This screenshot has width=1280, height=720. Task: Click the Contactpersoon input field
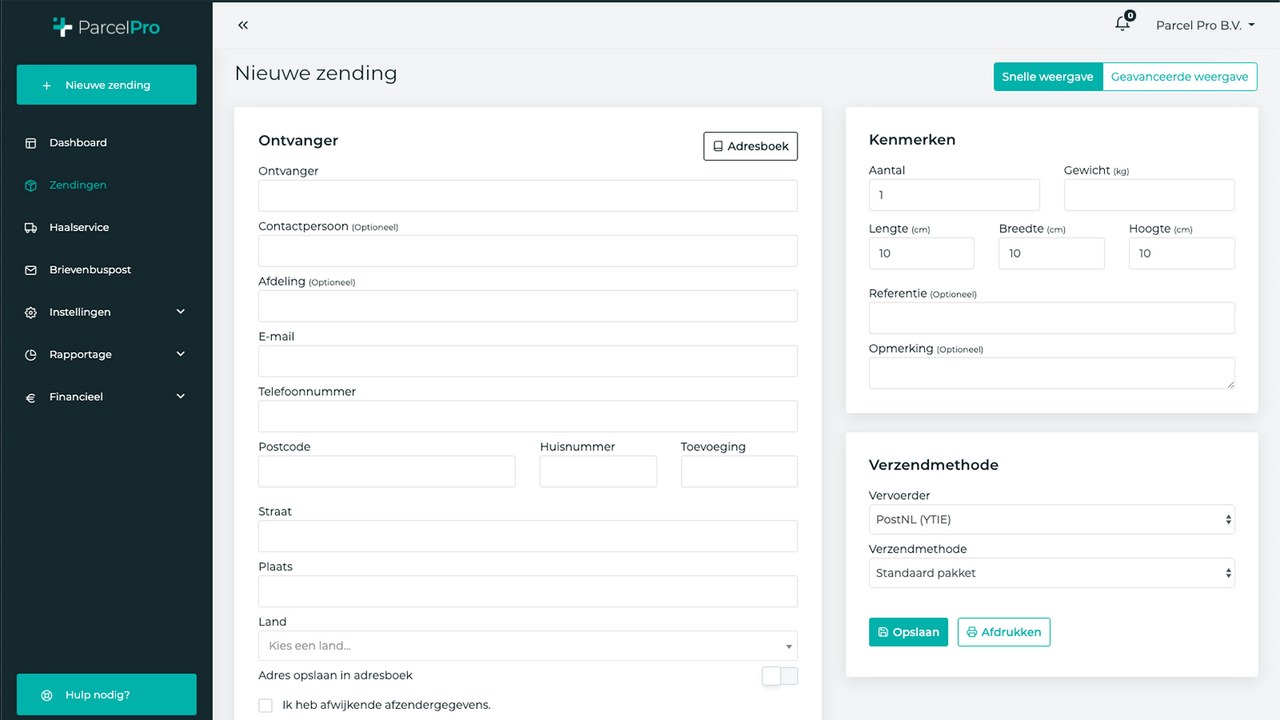coord(528,251)
